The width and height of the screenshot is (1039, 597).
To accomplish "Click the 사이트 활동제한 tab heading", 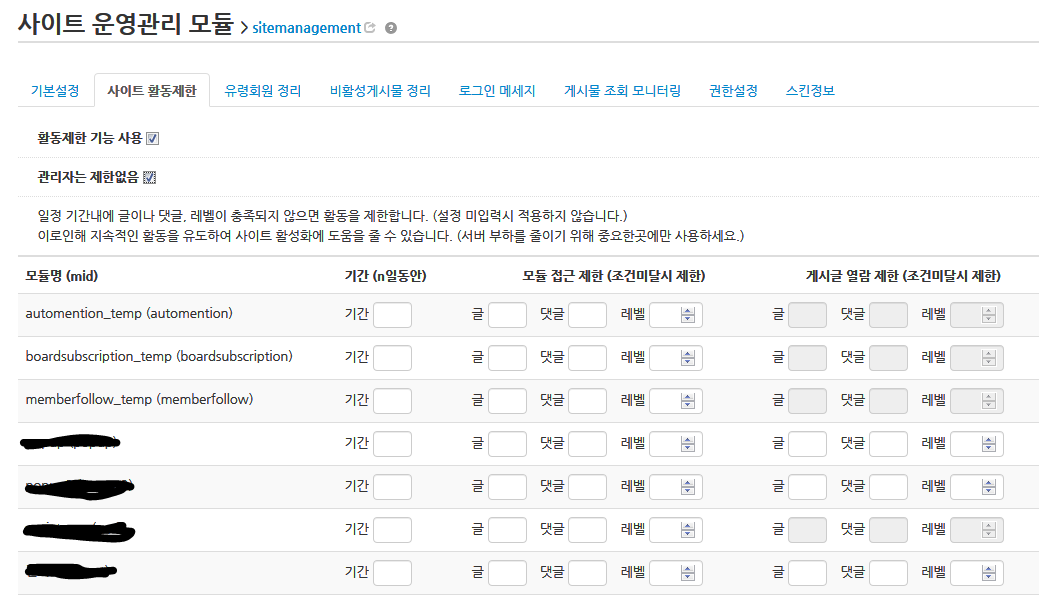I will click(152, 89).
